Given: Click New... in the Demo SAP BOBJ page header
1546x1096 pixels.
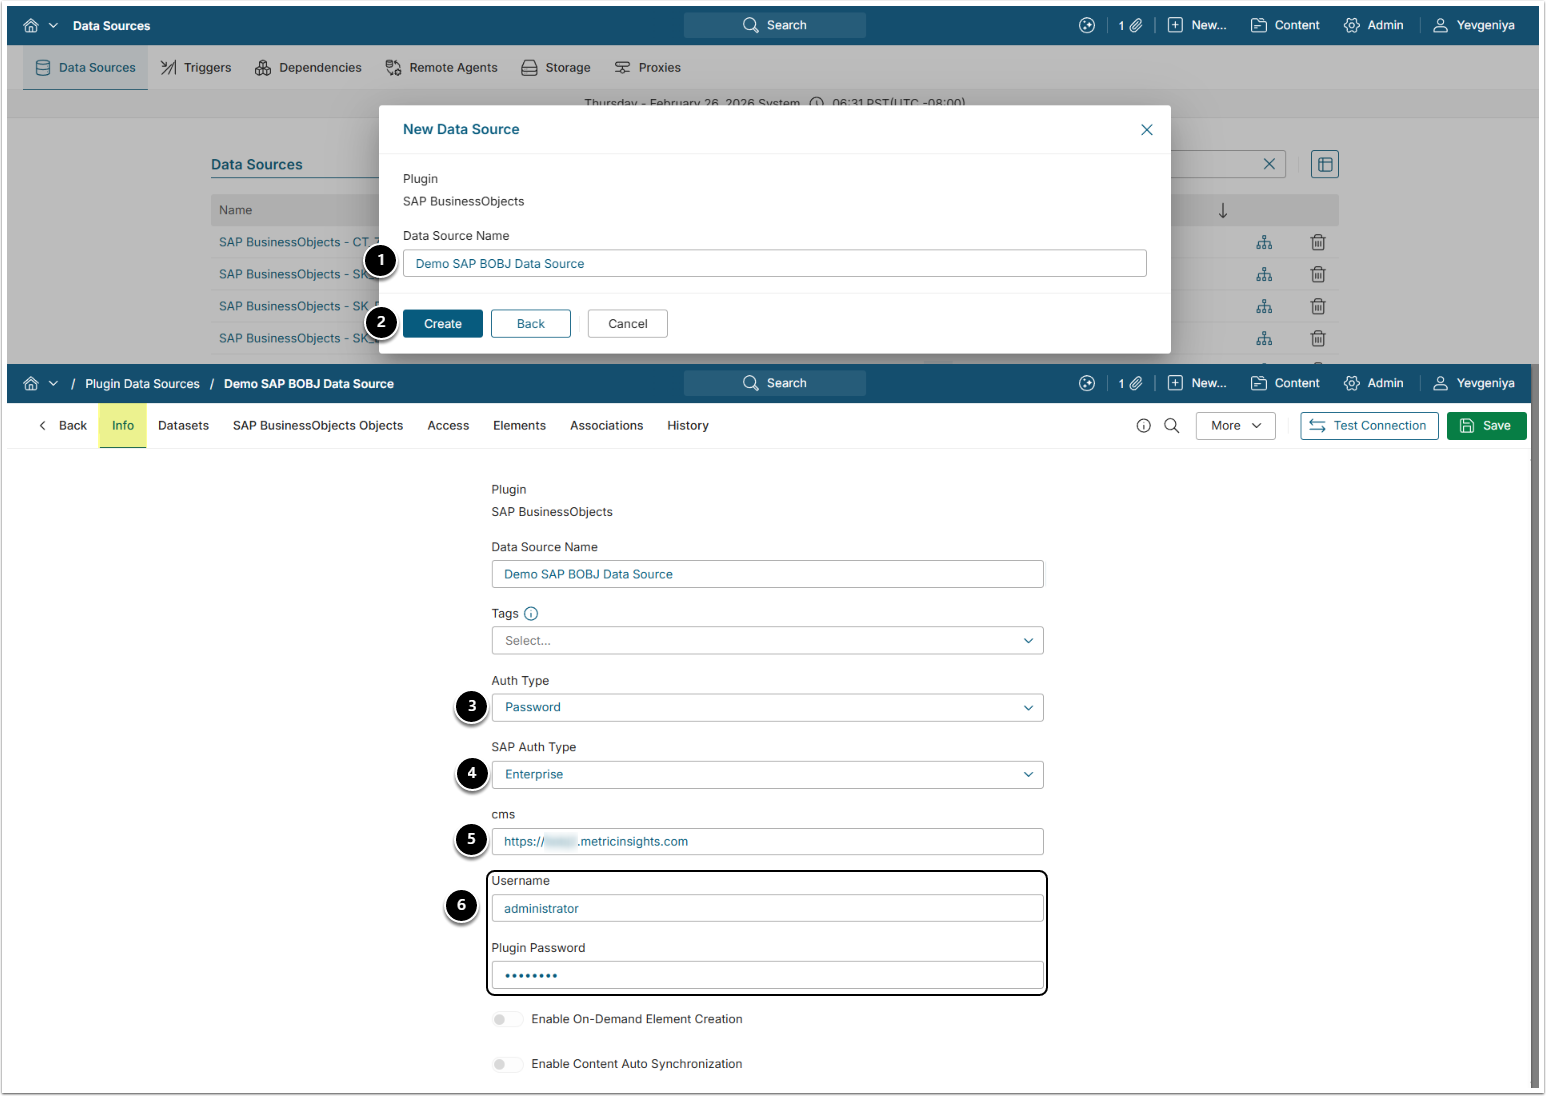Looking at the screenshot, I should click(x=1197, y=383).
